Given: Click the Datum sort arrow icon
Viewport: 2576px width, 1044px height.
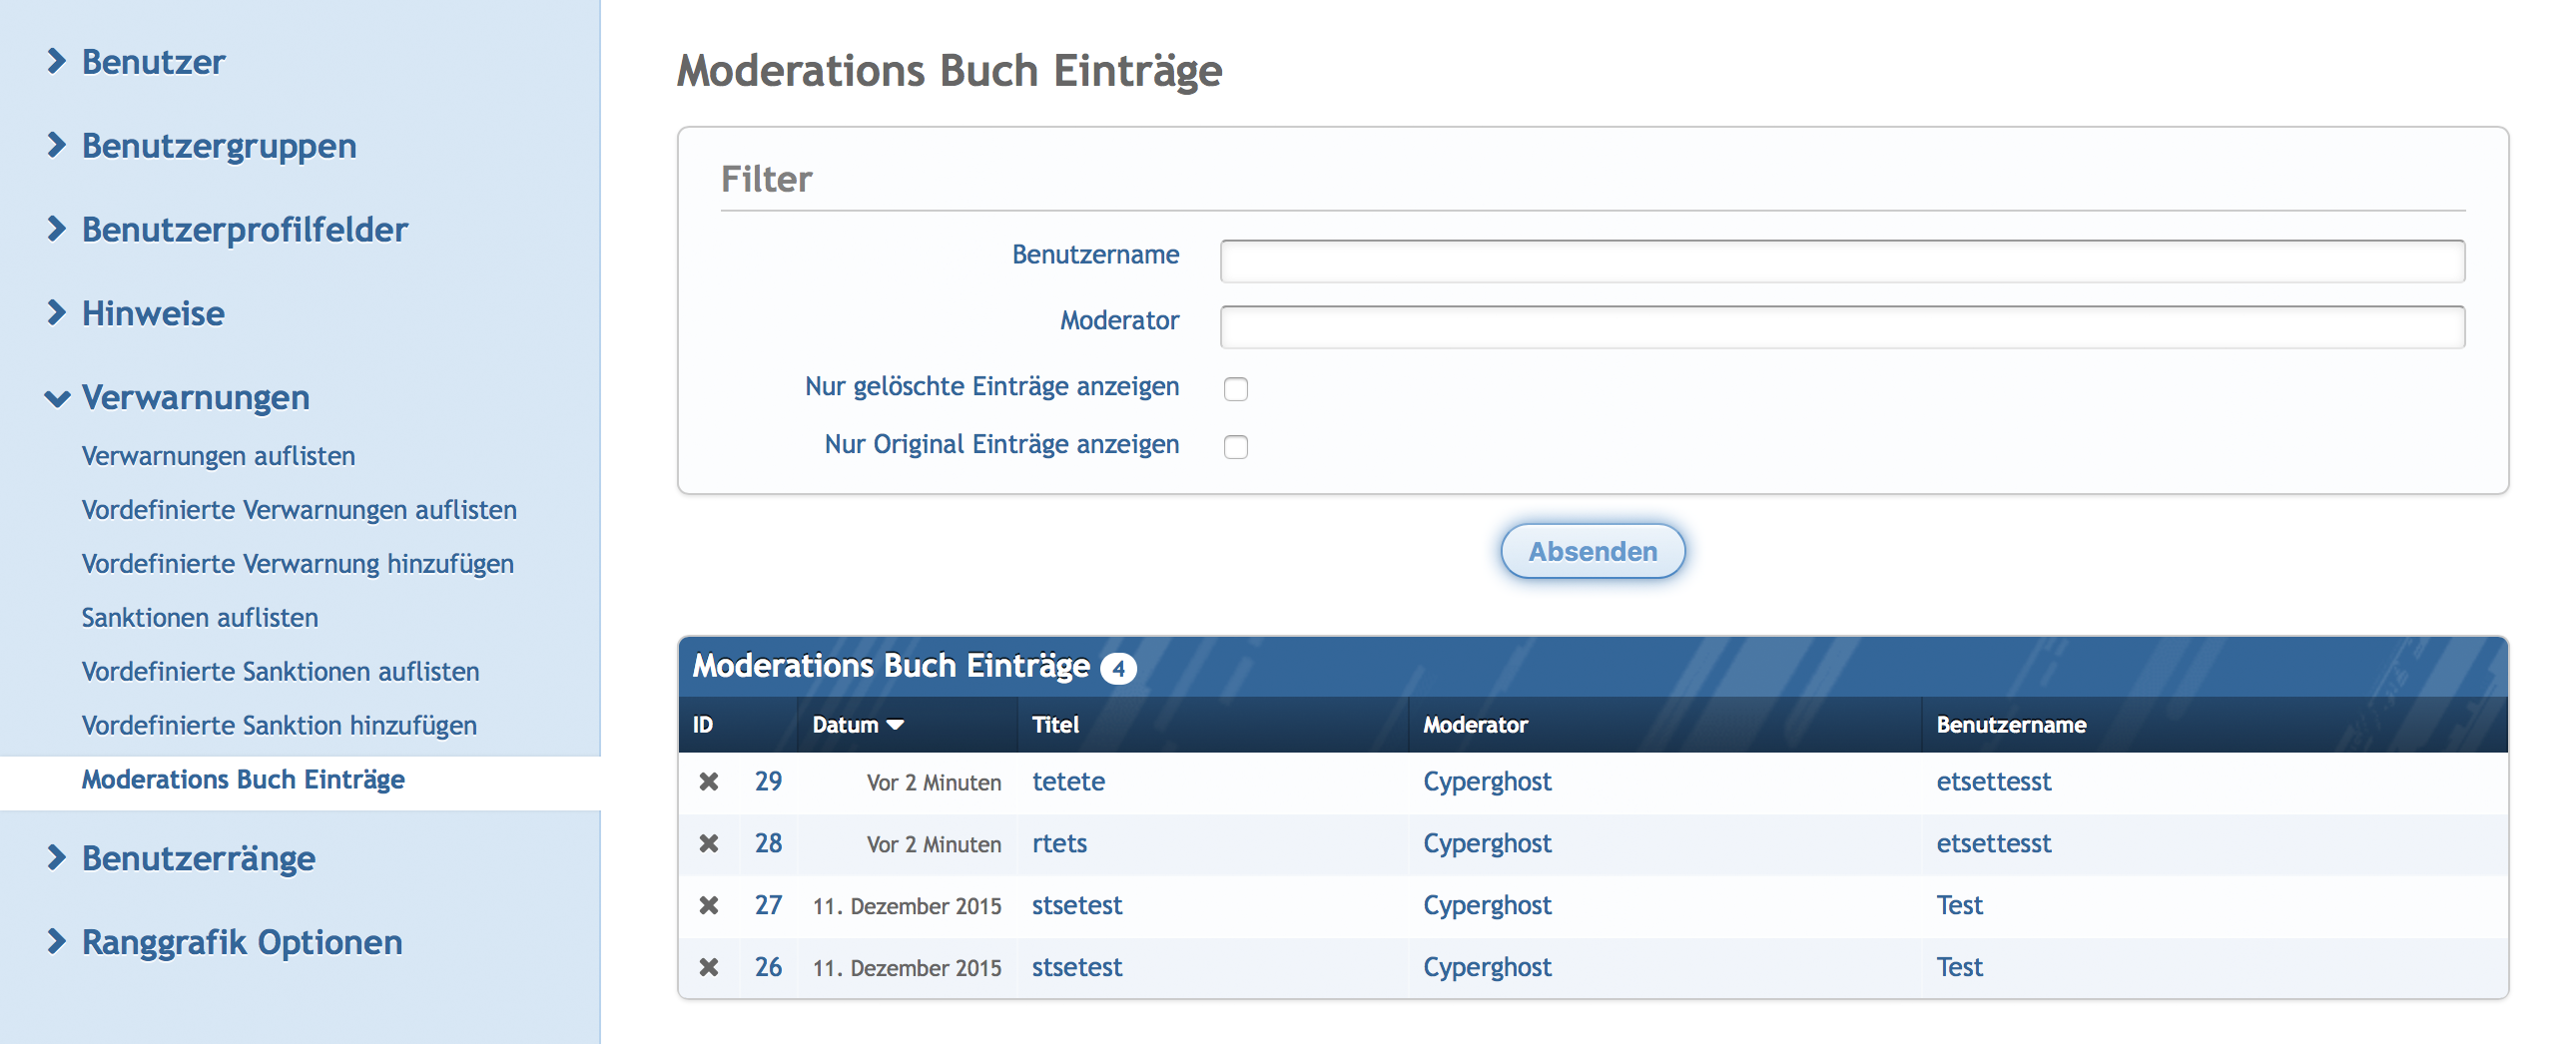Looking at the screenshot, I should tap(895, 725).
